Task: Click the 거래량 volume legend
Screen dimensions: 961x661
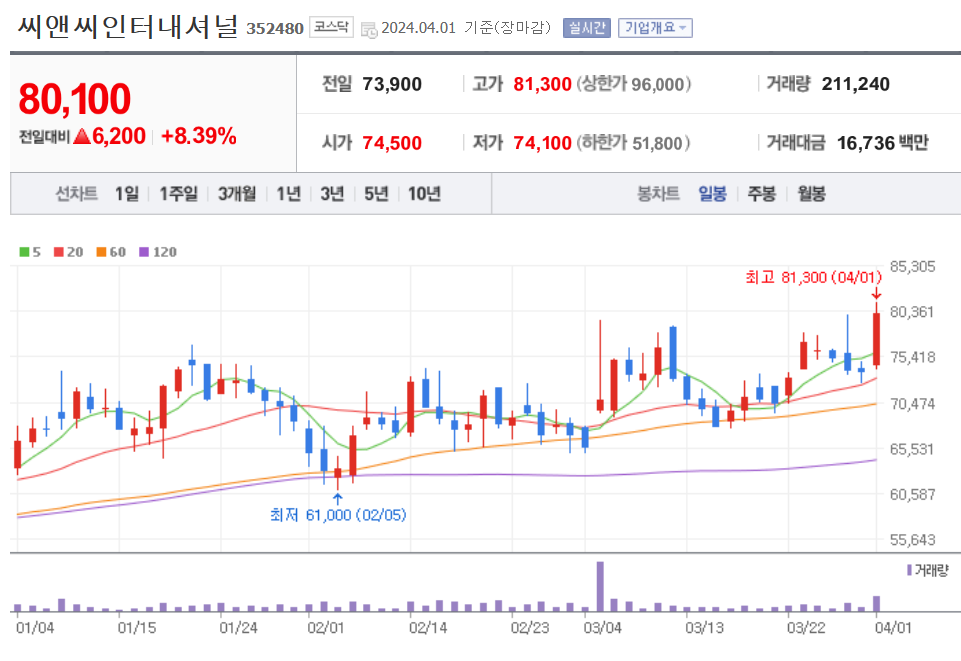Action: [927, 570]
